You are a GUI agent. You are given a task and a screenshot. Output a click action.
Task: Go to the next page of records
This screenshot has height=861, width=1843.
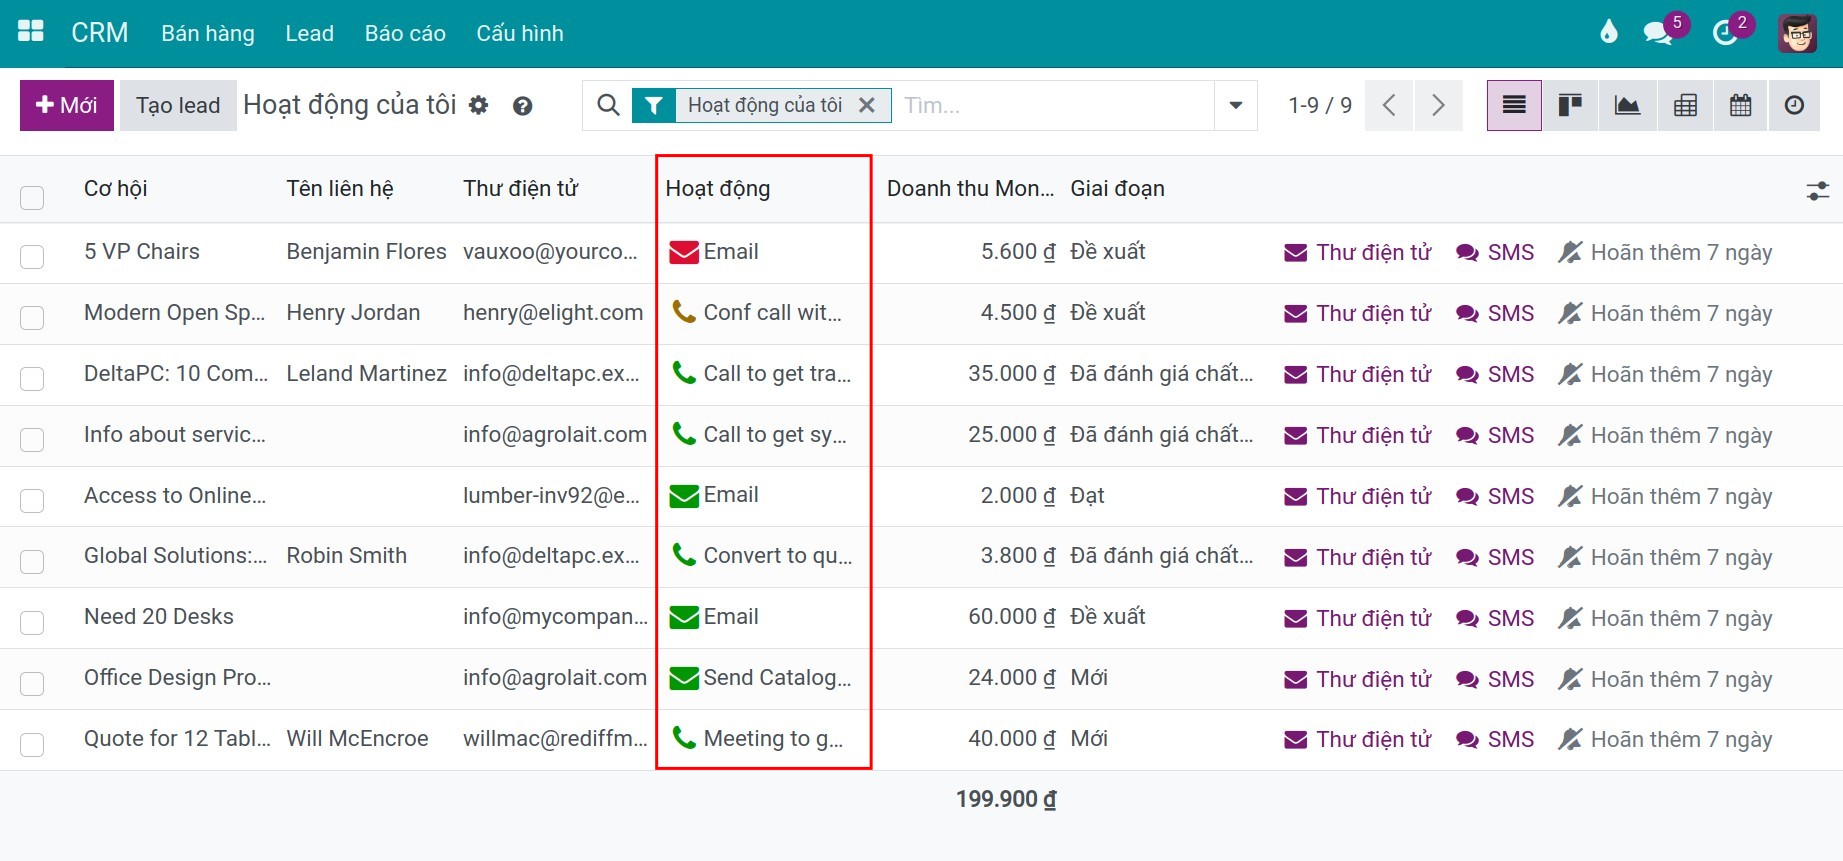pos(1438,105)
